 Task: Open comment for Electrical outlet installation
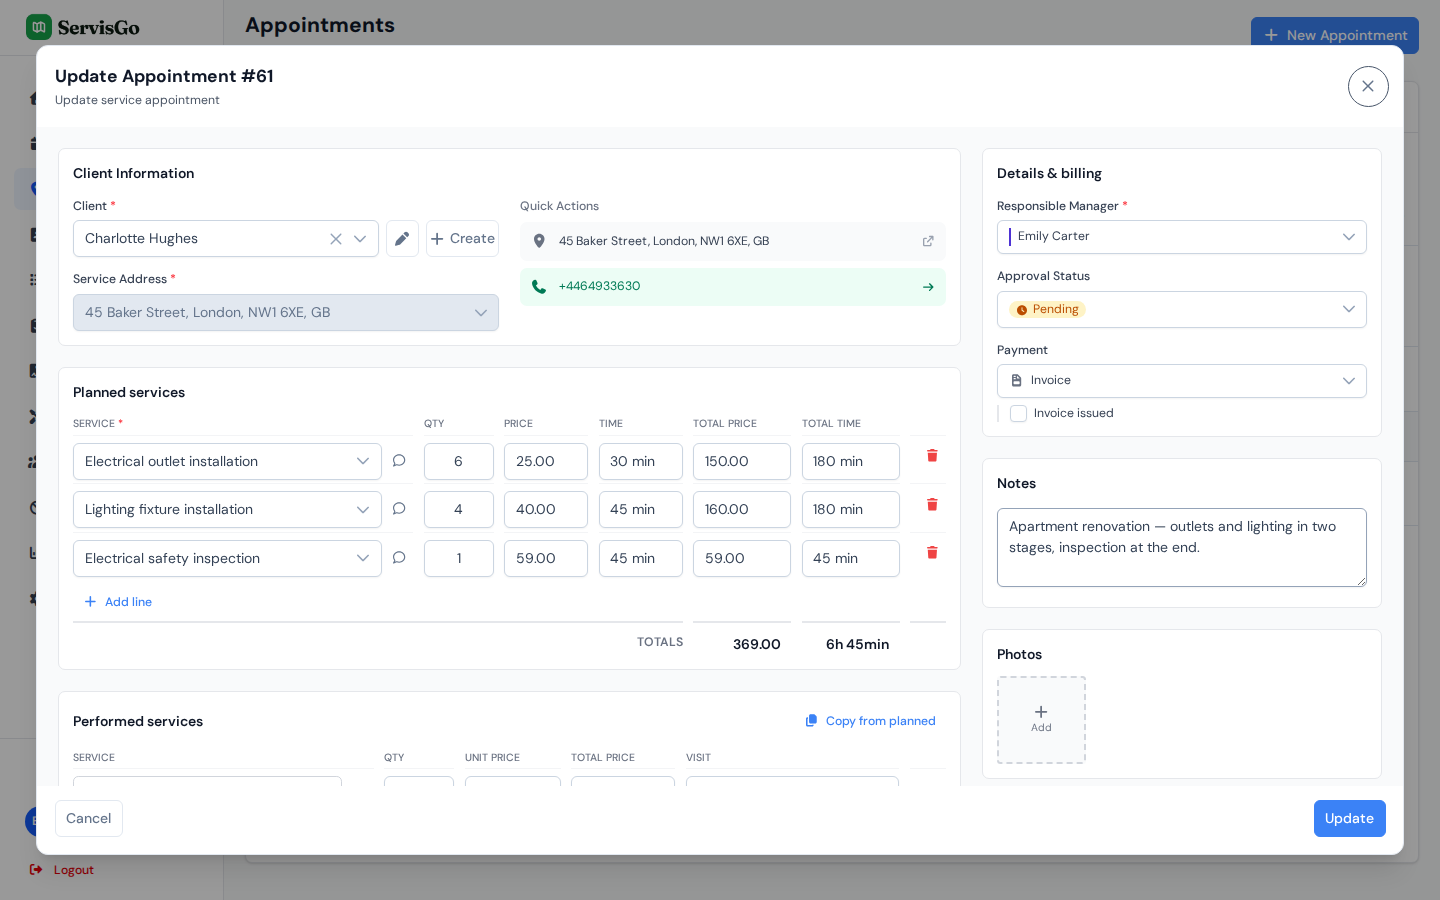click(399, 461)
